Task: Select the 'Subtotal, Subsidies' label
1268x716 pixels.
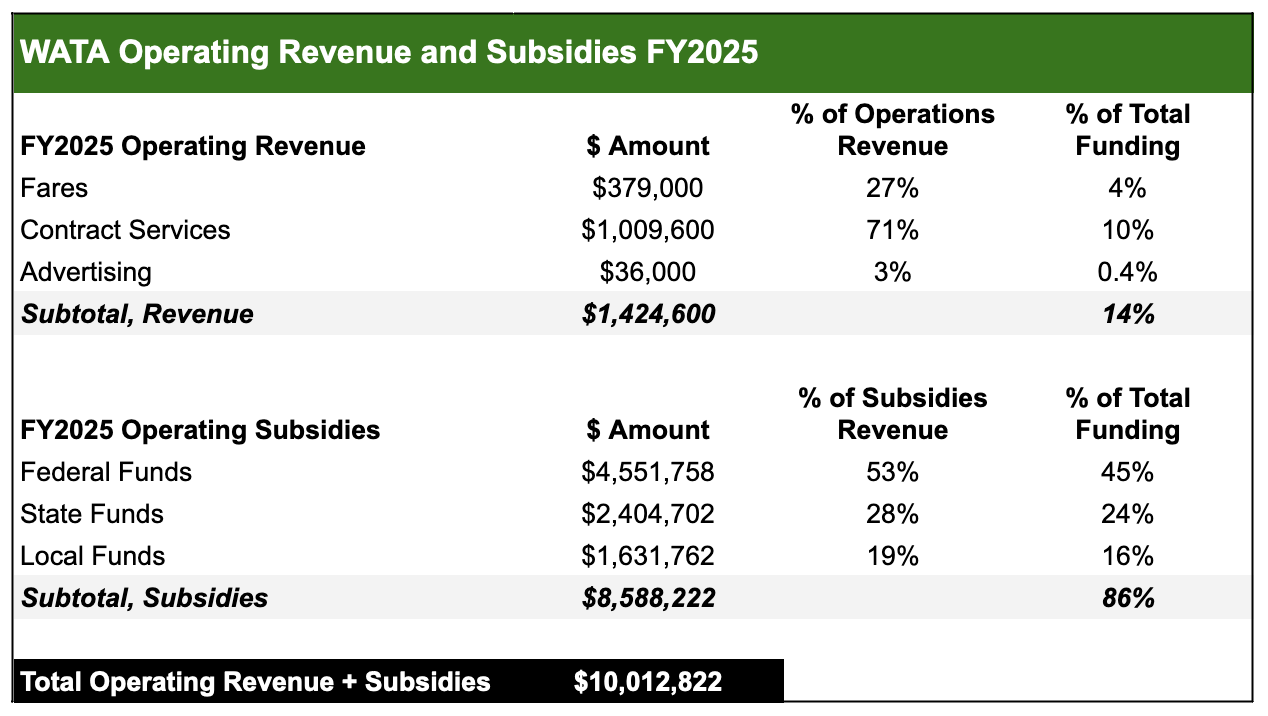Action: (144, 598)
